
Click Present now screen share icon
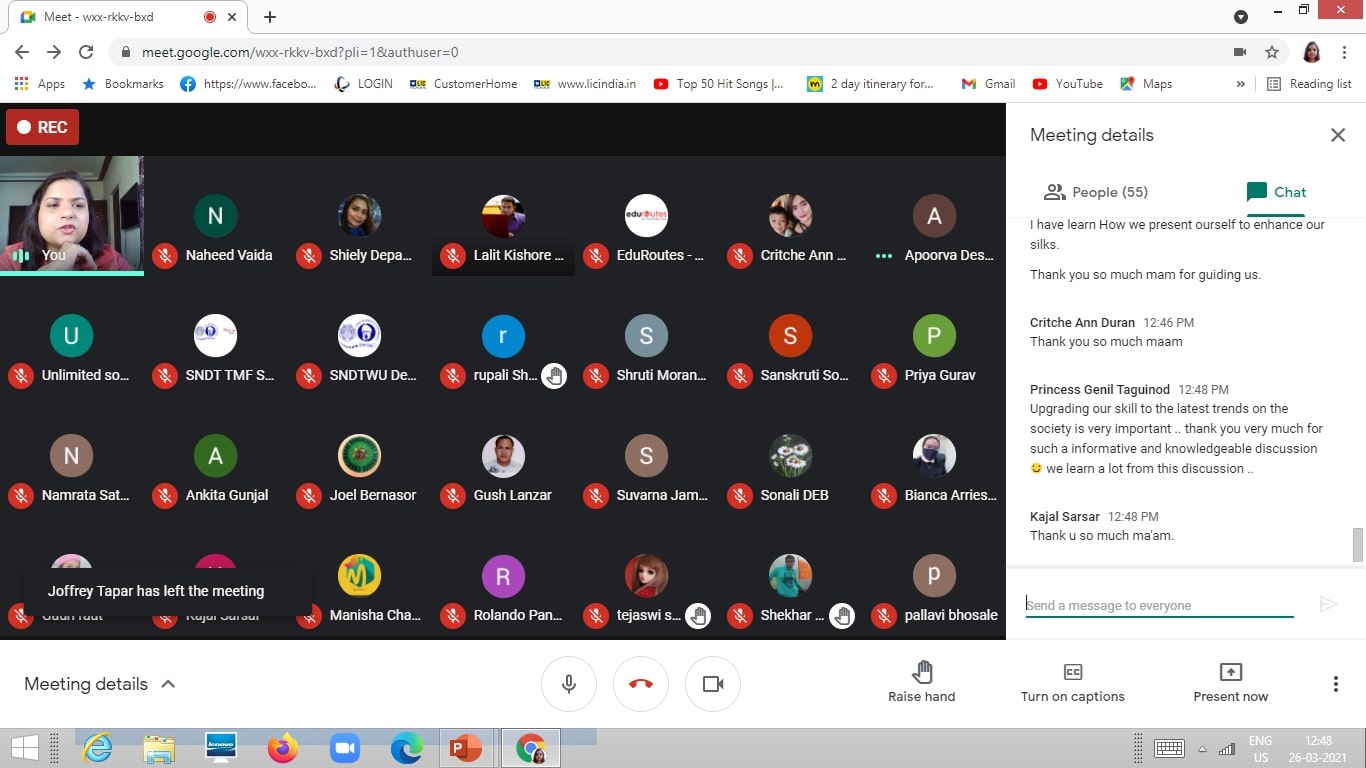pyautogui.click(x=1230, y=672)
